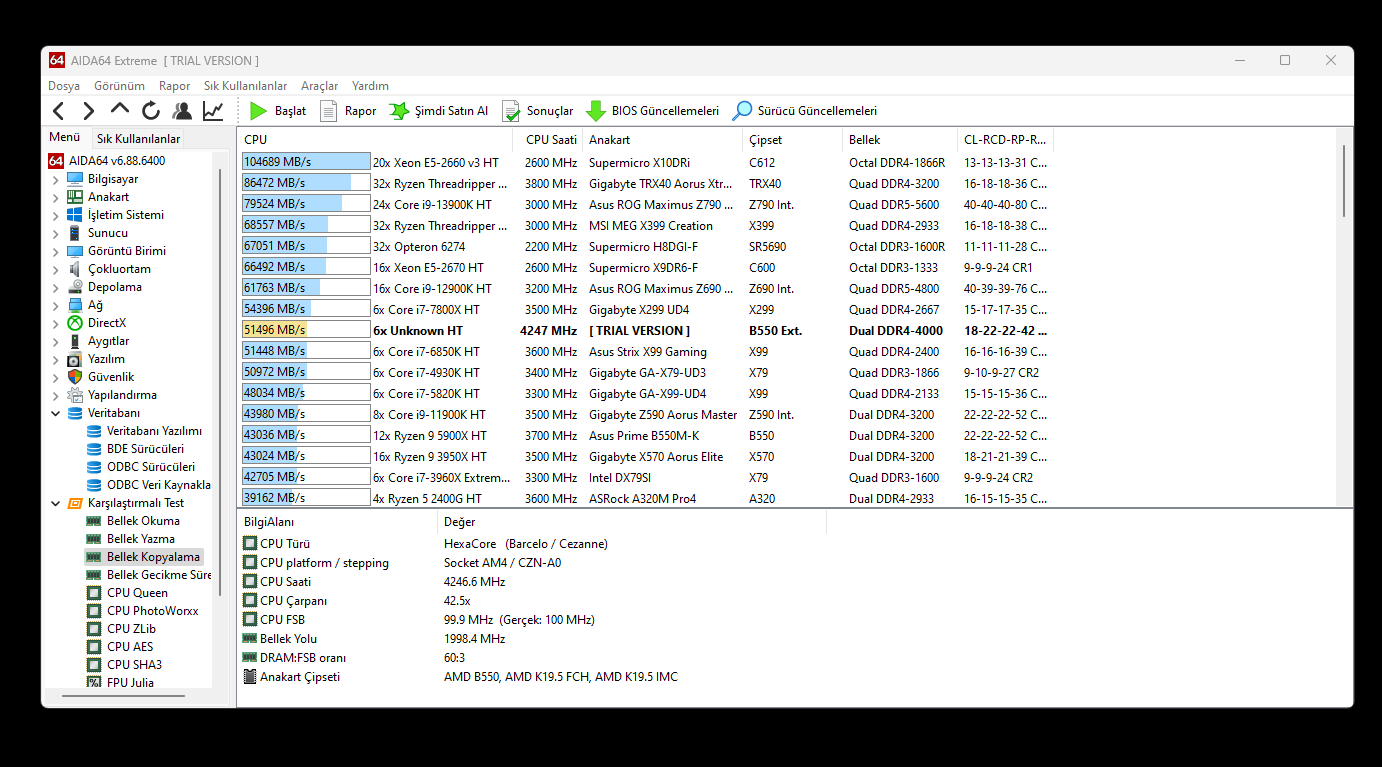Expand the Sunucu tree node
The image size is (1382, 767).
tap(56, 233)
